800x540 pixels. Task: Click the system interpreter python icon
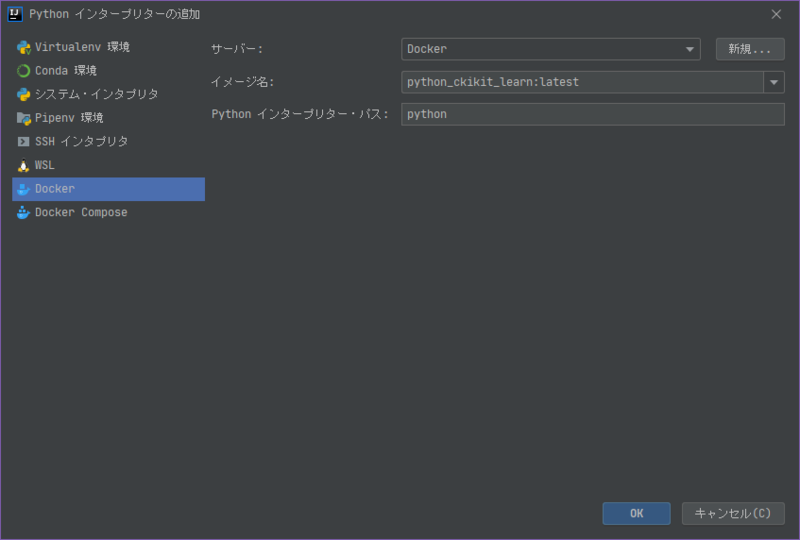(x=23, y=94)
